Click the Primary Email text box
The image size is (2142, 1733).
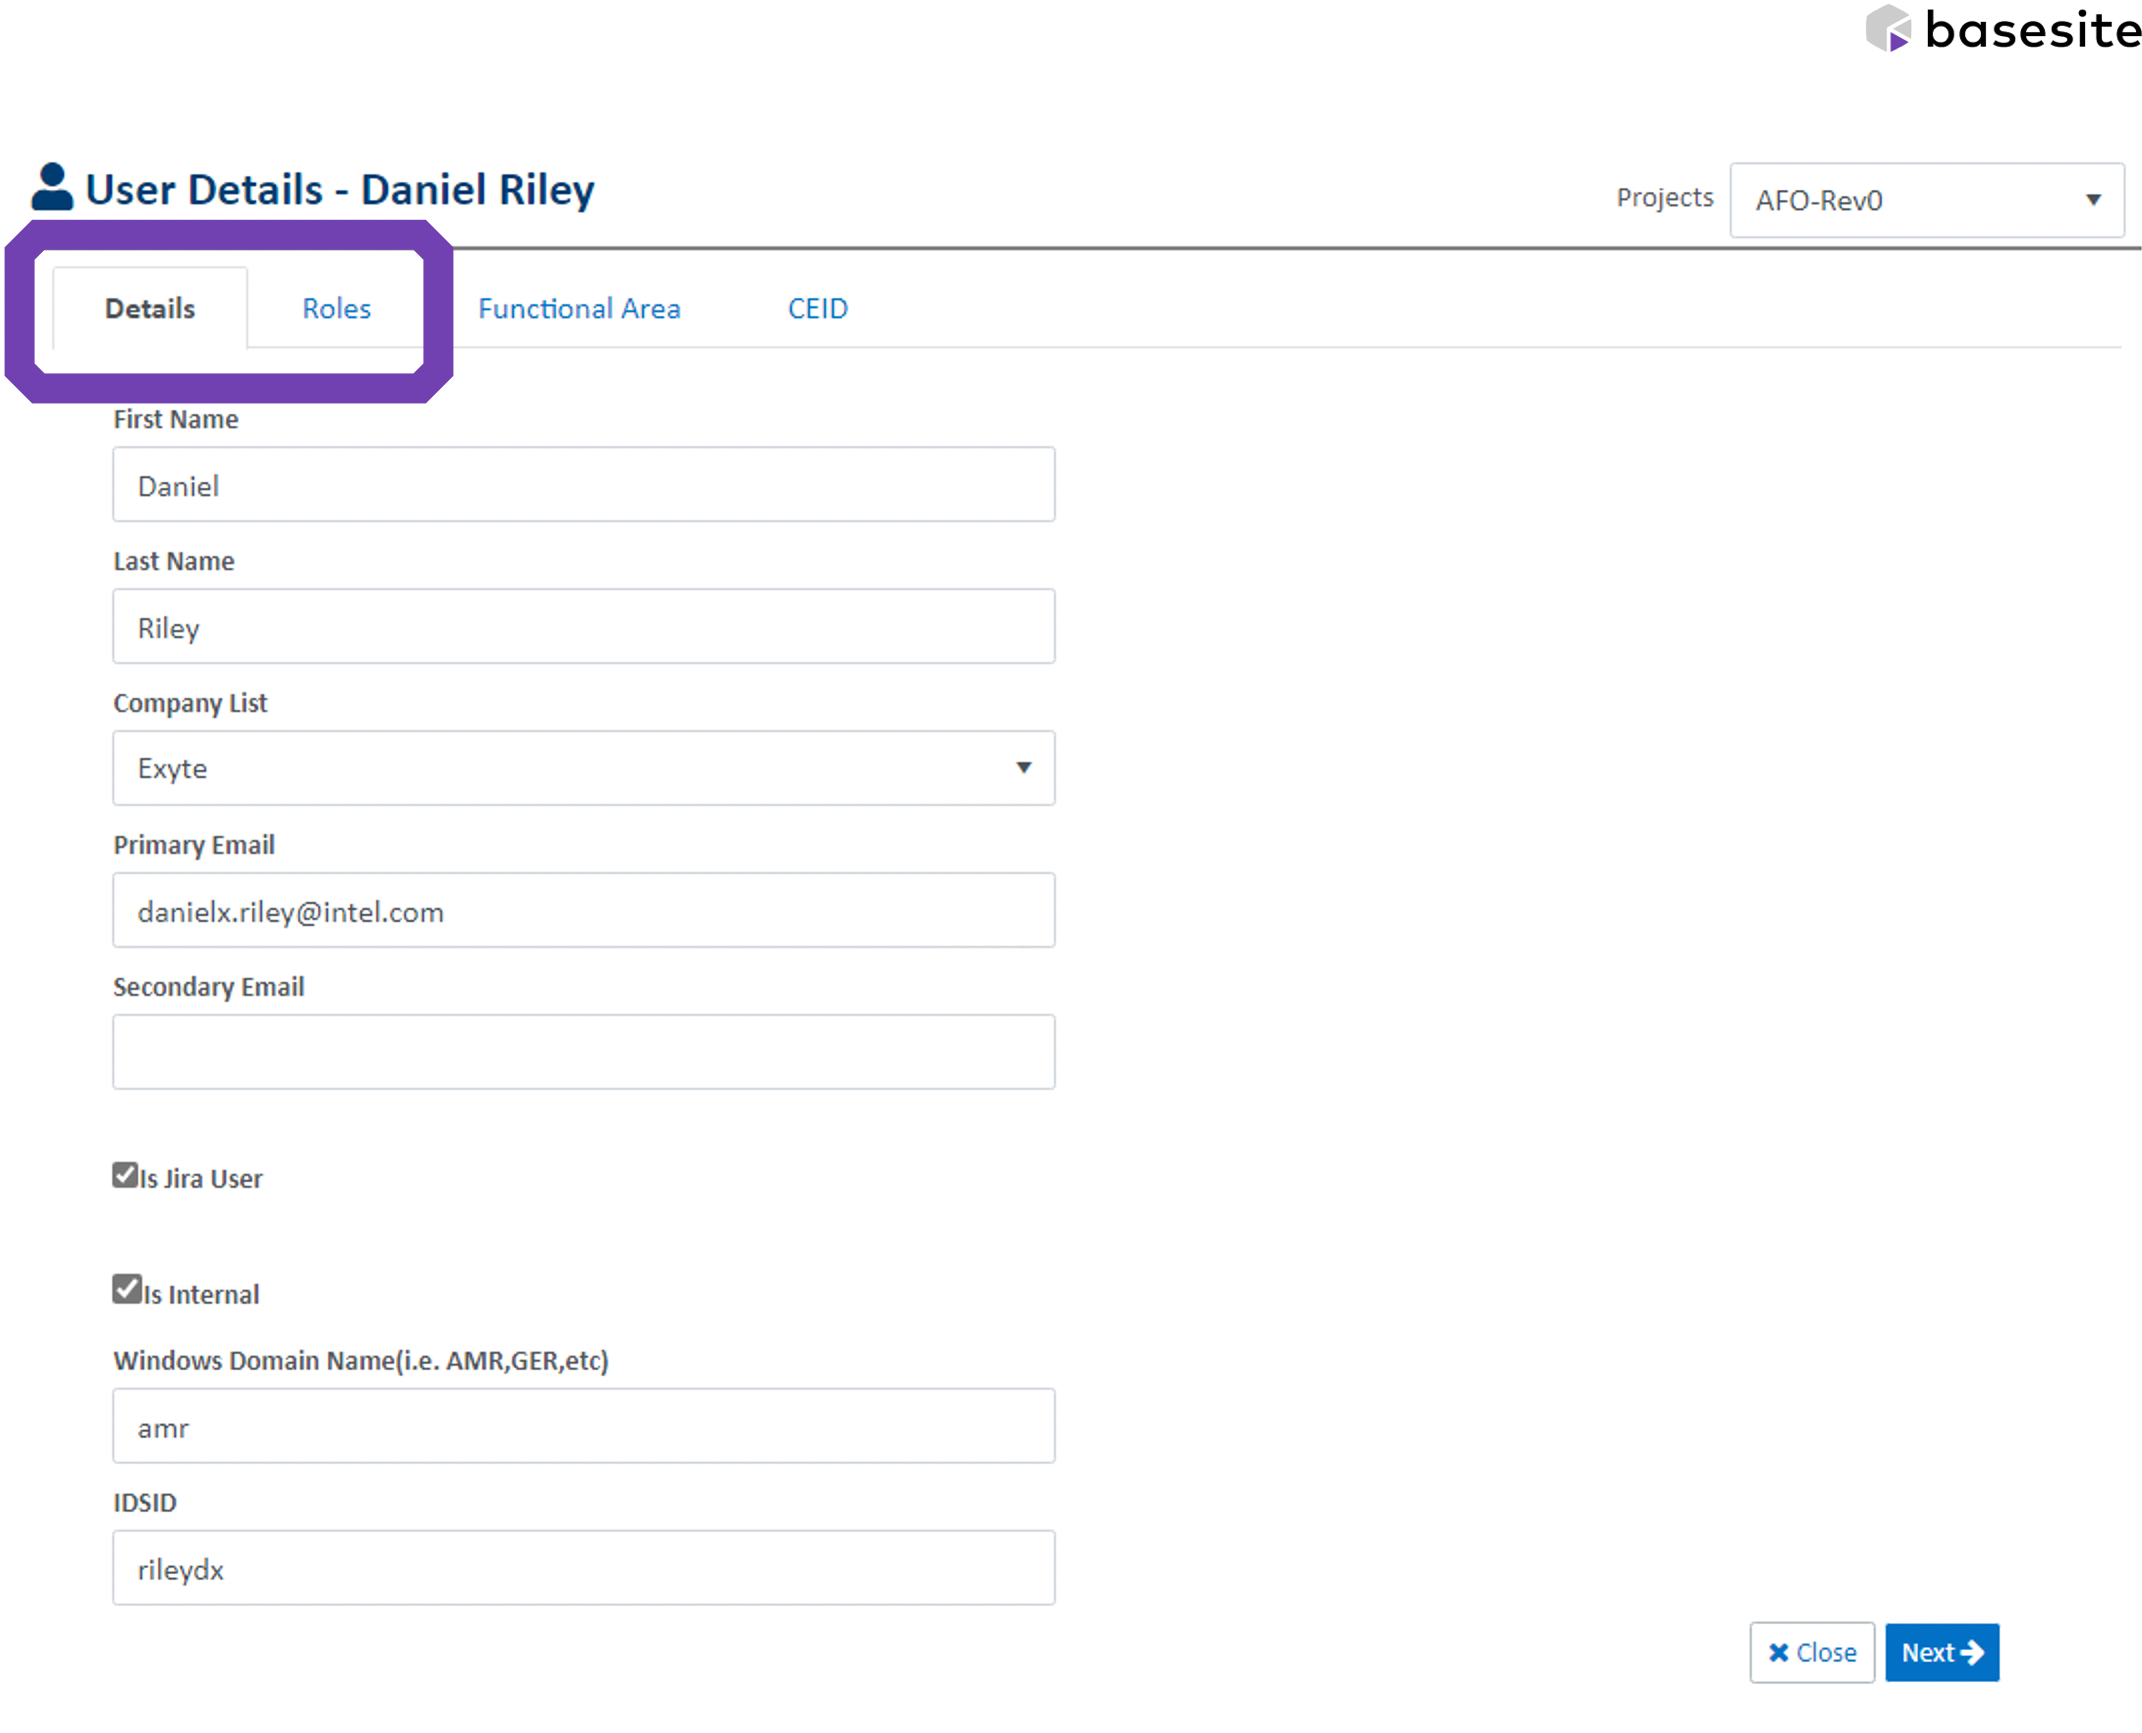click(583, 911)
